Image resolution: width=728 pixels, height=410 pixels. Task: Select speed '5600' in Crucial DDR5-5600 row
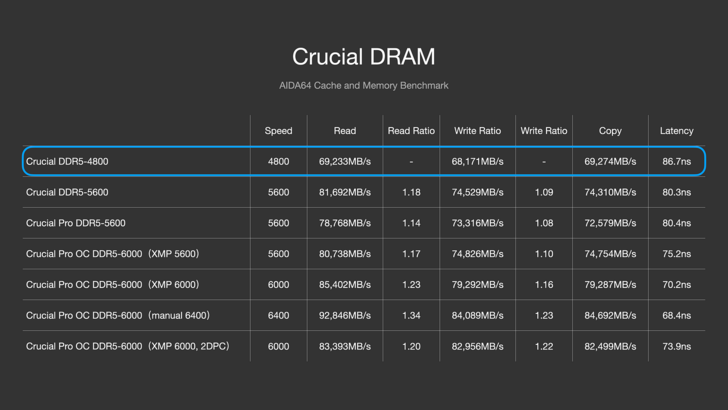[x=279, y=192]
